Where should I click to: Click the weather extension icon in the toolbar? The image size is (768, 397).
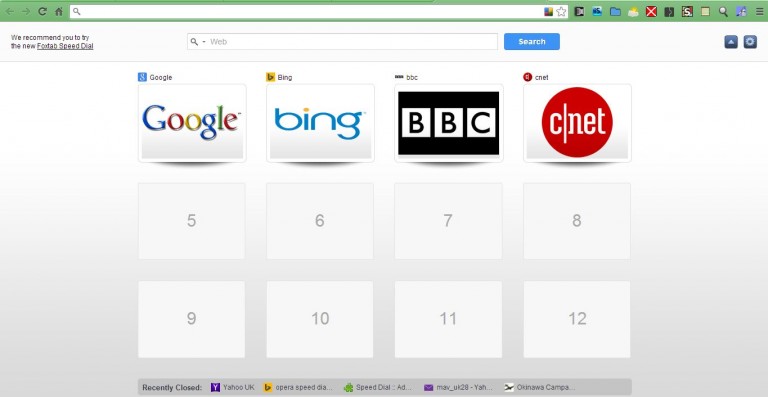(633, 12)
